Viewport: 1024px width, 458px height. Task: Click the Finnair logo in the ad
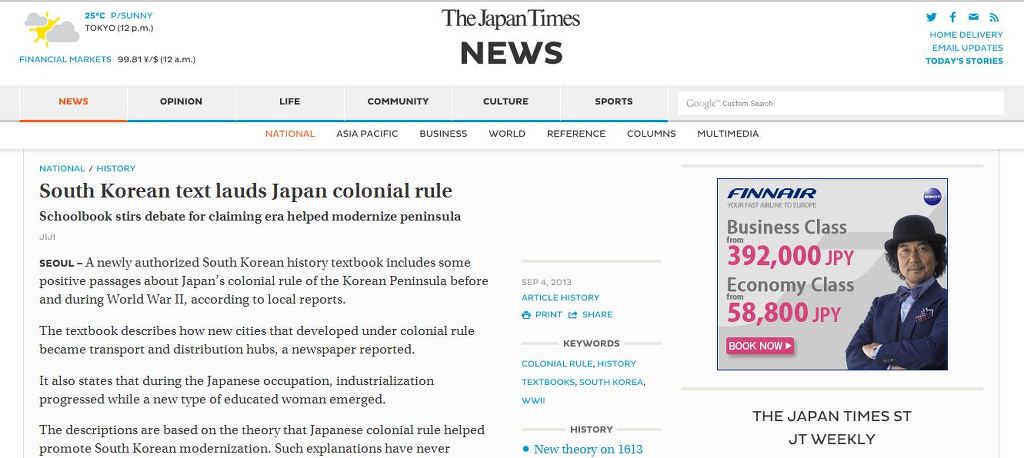[771, 193]
